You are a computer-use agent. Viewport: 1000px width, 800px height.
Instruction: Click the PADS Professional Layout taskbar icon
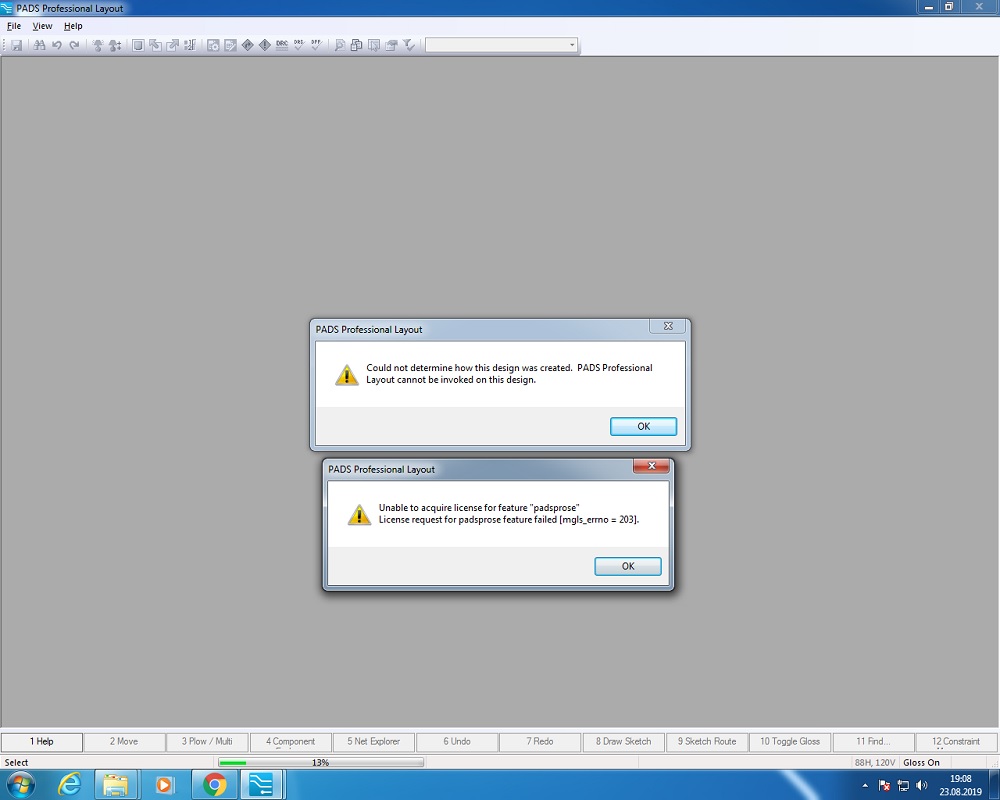(x=260, y=784)
